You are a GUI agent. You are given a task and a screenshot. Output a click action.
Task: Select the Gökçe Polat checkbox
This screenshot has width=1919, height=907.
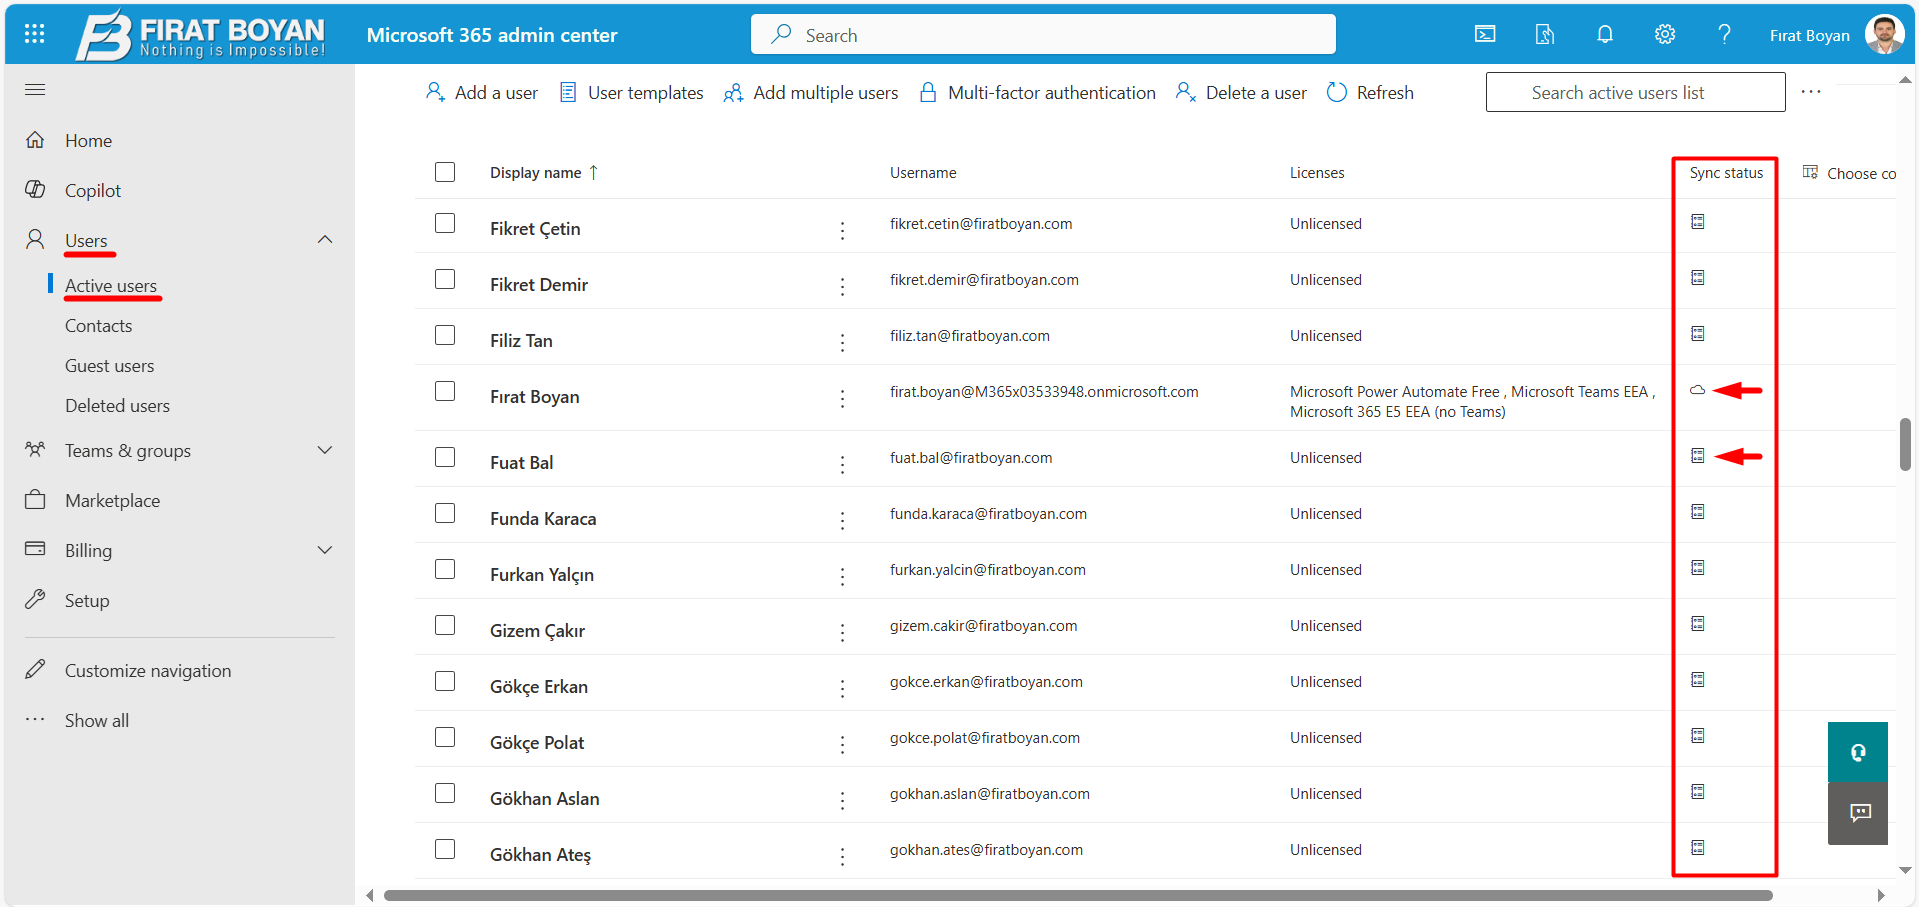click(445, 737)
